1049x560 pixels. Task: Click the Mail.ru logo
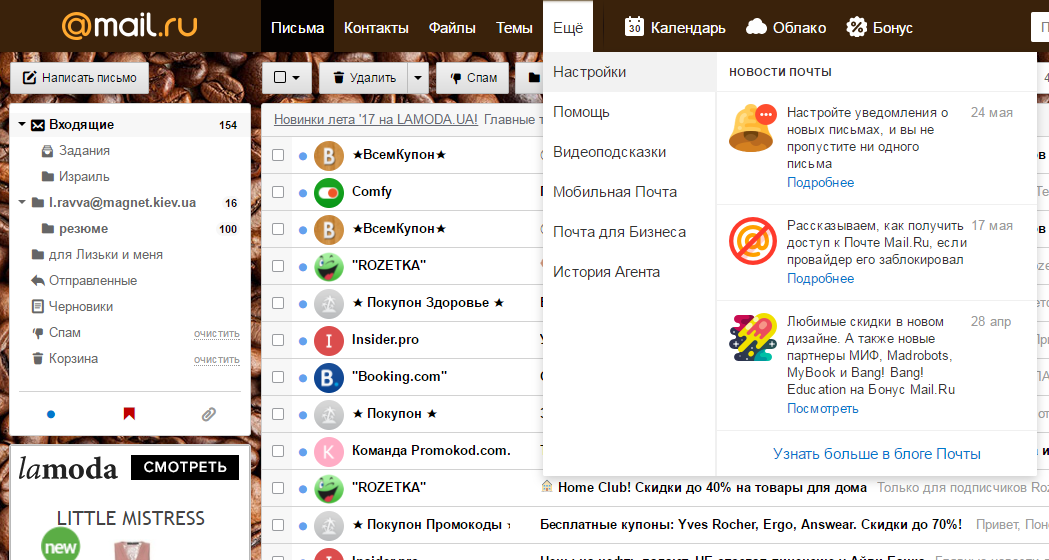(x=129, y=27)
